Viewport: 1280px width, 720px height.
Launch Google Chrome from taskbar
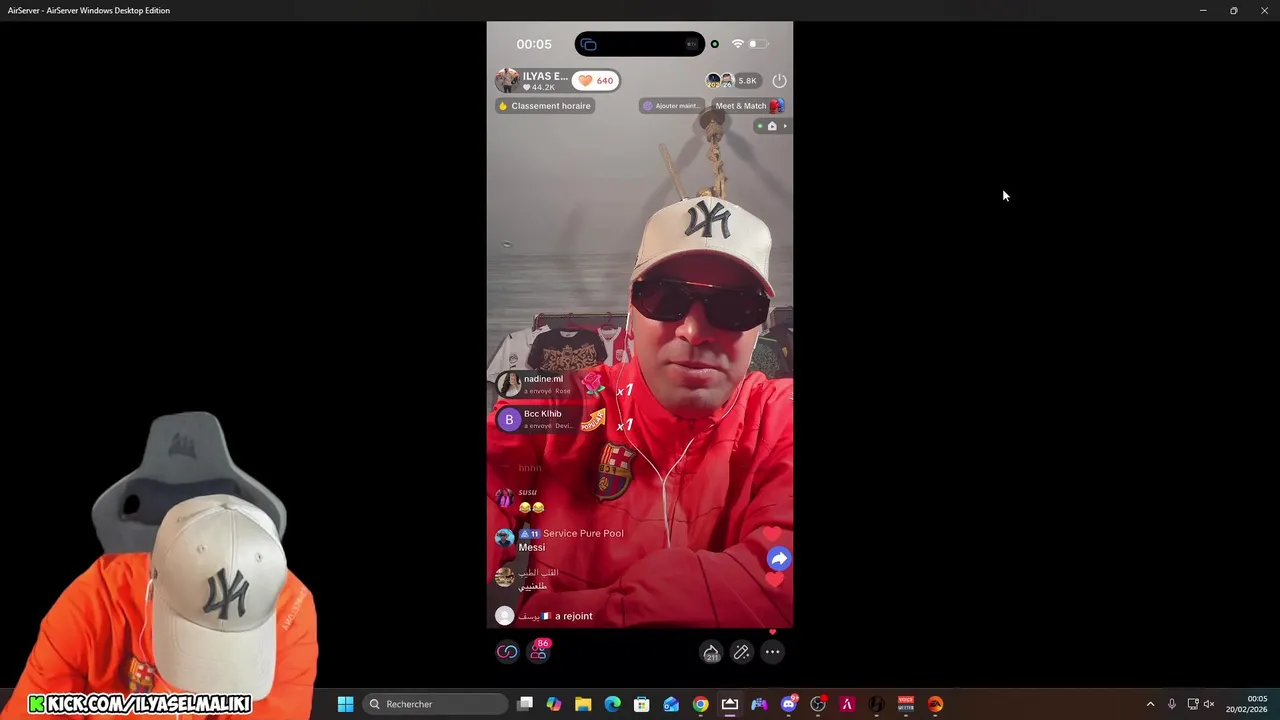pyautogui.click(x=701, y=704)
